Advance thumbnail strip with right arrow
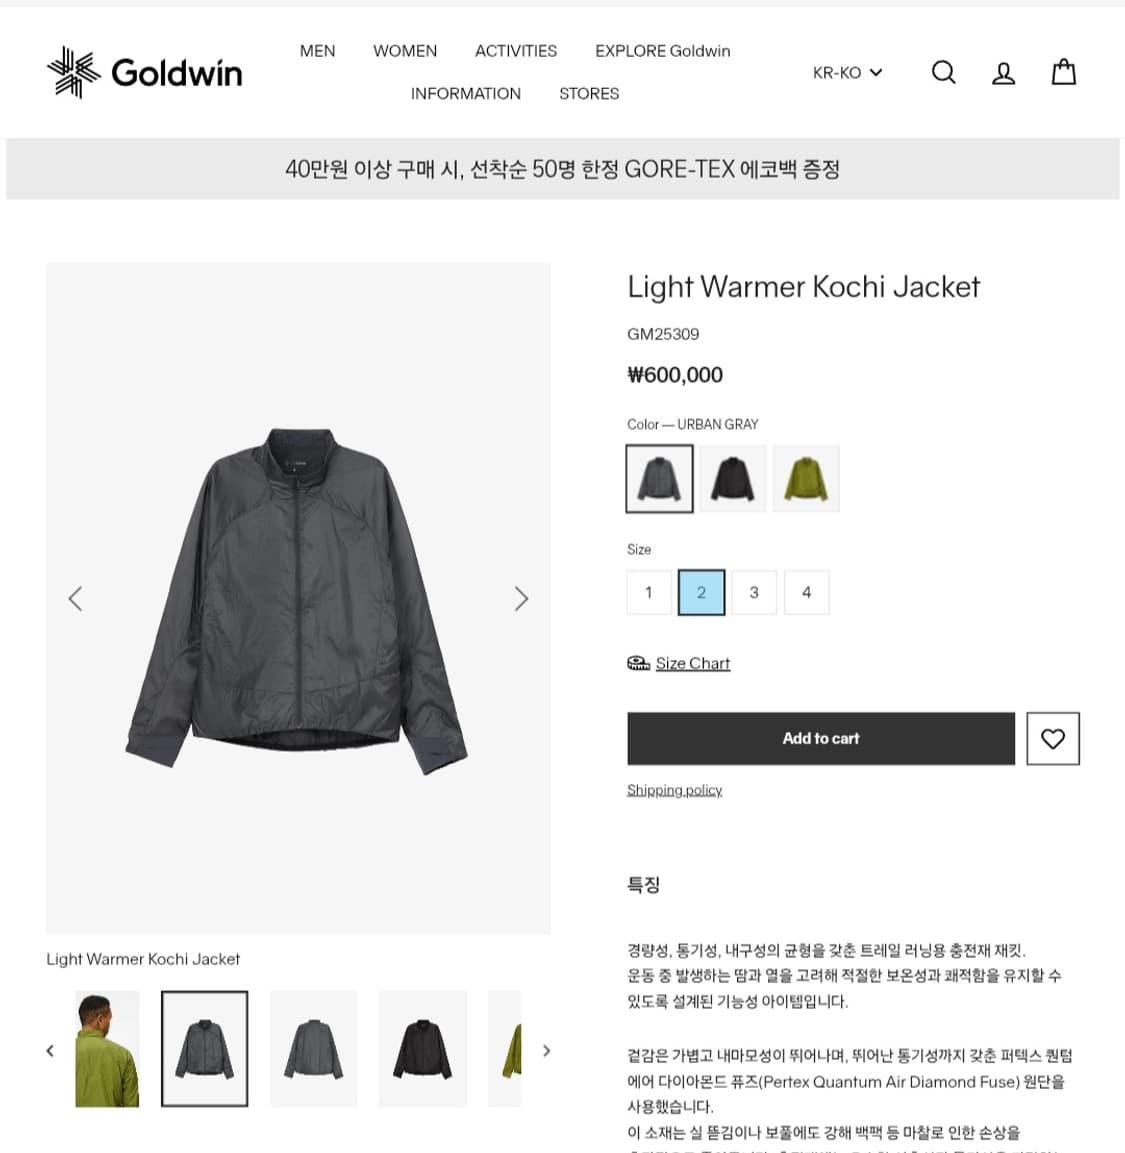This screenshot has height=1153, width=1125. 546,1051
